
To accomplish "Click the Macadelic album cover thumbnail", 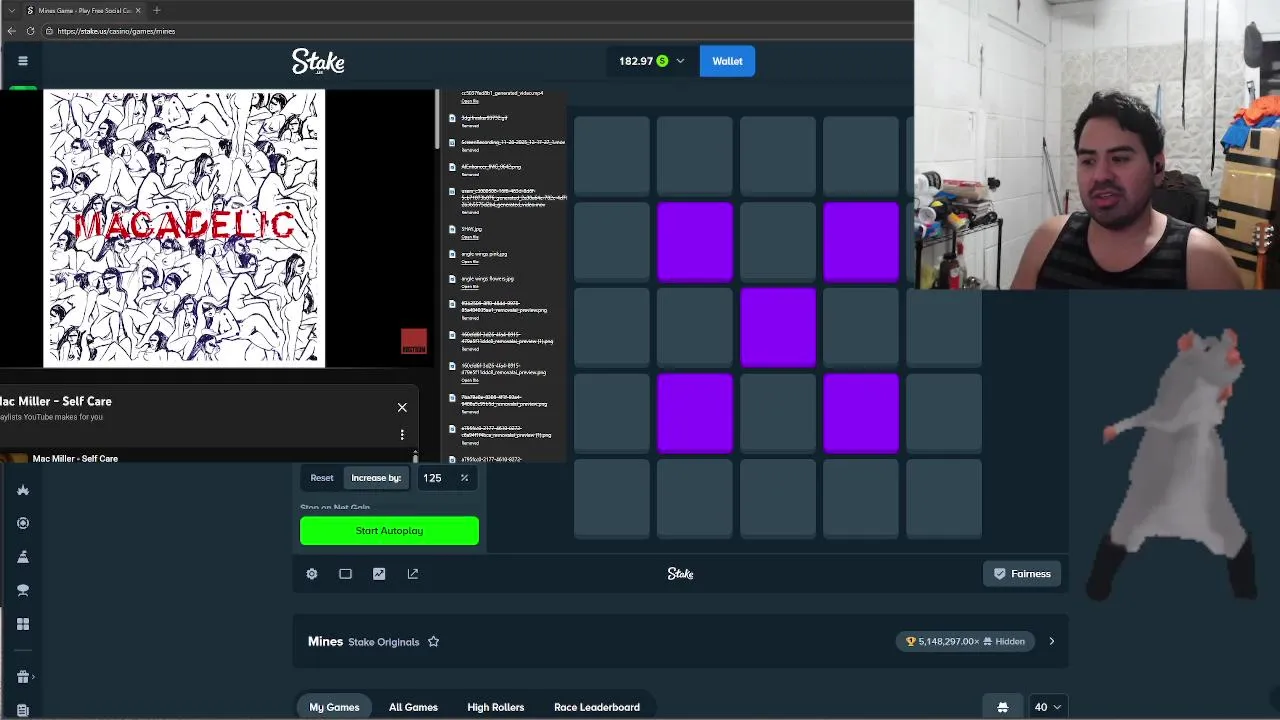I will click(x=184, y=228).
